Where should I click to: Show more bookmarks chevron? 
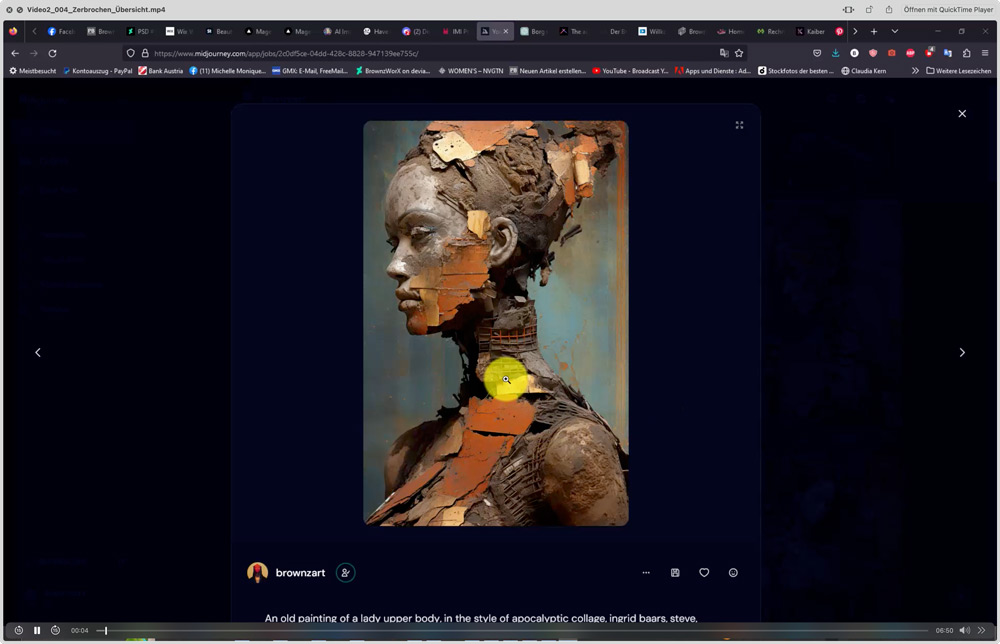(915, 71)
